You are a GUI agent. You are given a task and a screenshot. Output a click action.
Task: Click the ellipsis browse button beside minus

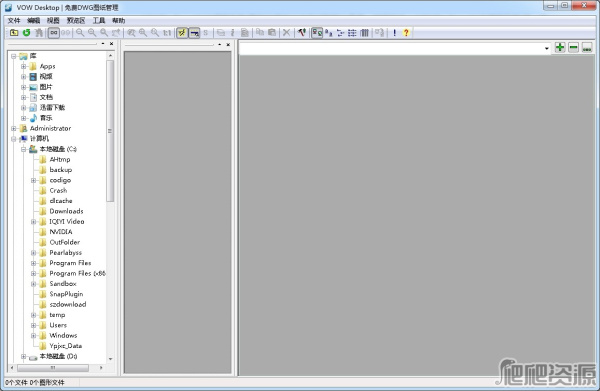(x=587, y=47)
